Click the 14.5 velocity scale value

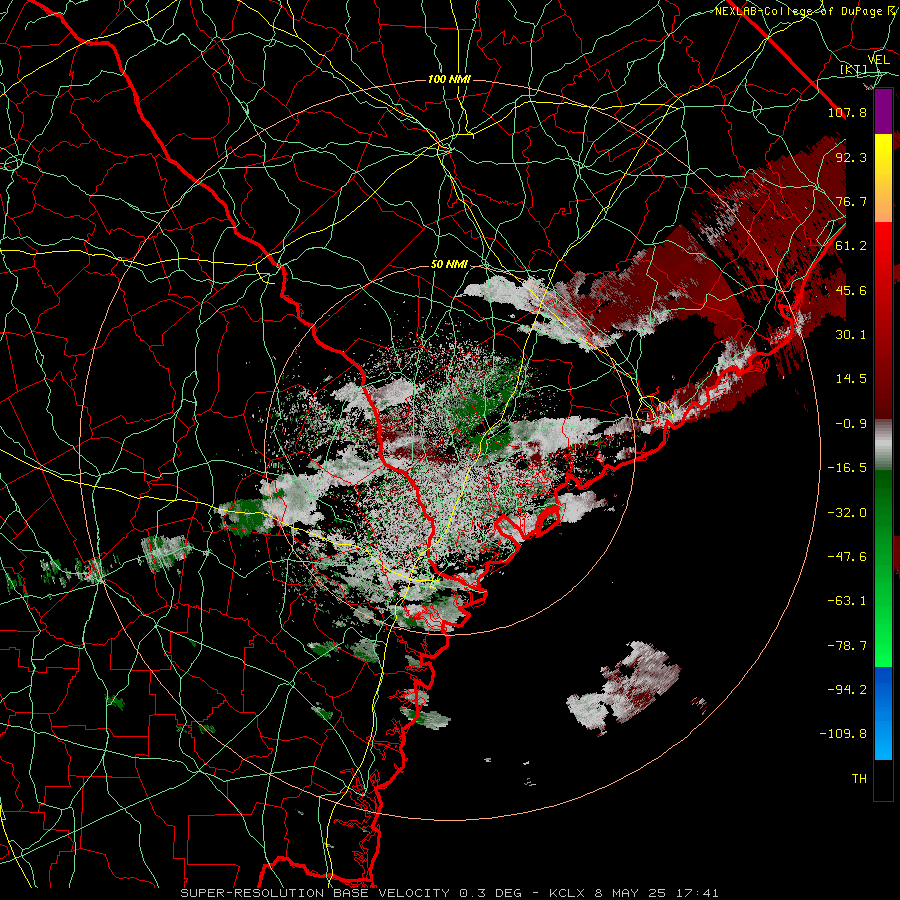(x=851, y=379)
